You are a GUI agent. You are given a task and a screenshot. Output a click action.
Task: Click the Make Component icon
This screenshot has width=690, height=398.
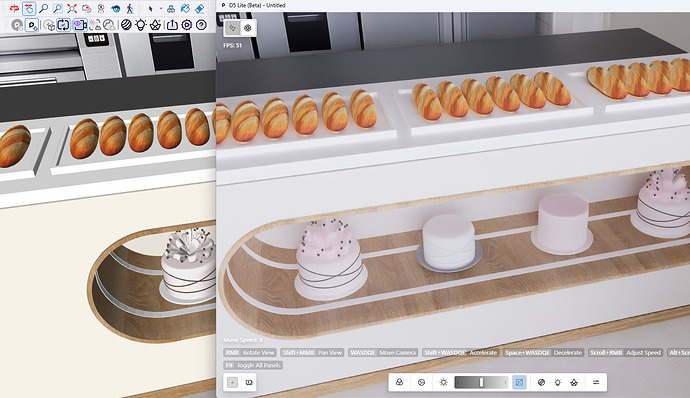(x=171, y=8)
